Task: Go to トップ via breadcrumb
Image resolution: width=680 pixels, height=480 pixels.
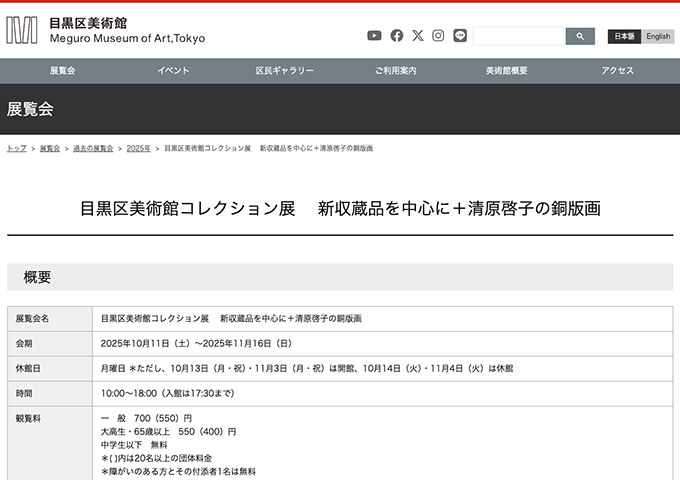Action: [17, 148]
